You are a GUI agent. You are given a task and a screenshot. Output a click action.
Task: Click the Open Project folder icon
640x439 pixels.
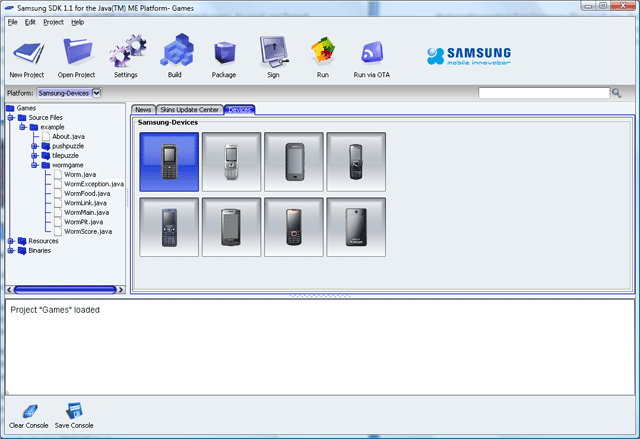76,52
